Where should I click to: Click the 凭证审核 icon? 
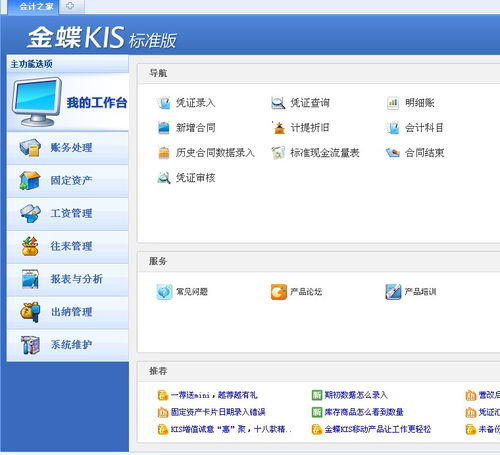point(163,178)
